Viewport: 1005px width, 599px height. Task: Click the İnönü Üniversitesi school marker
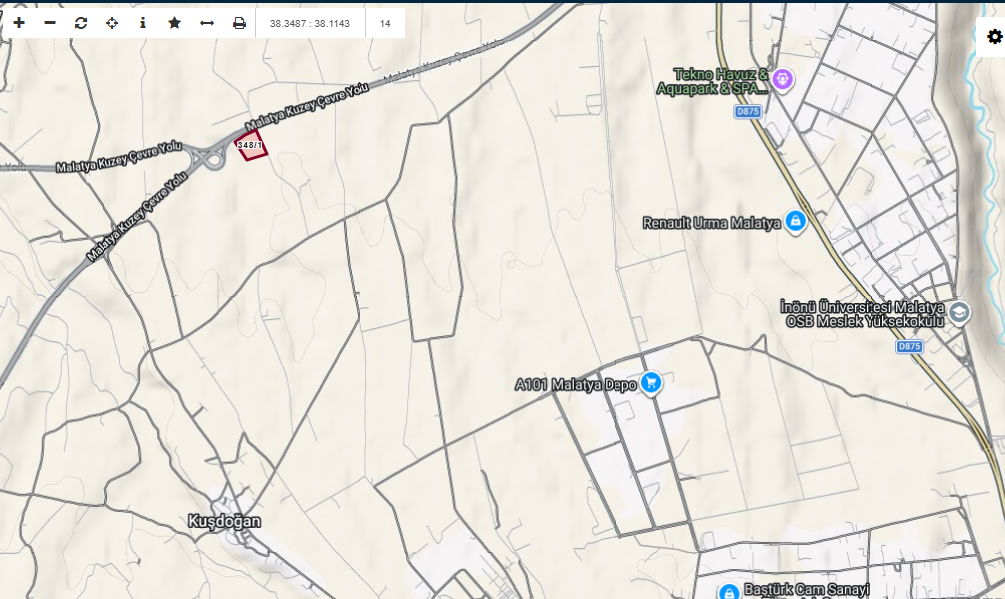959,313
